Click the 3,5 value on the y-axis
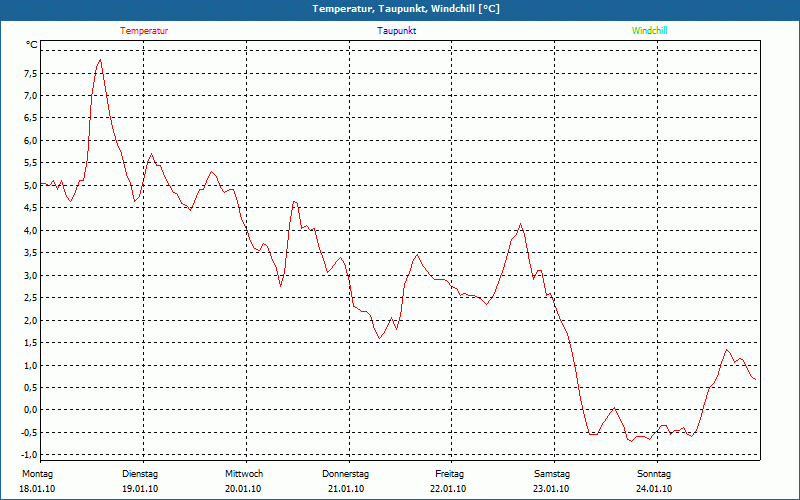 pos(30,253)
